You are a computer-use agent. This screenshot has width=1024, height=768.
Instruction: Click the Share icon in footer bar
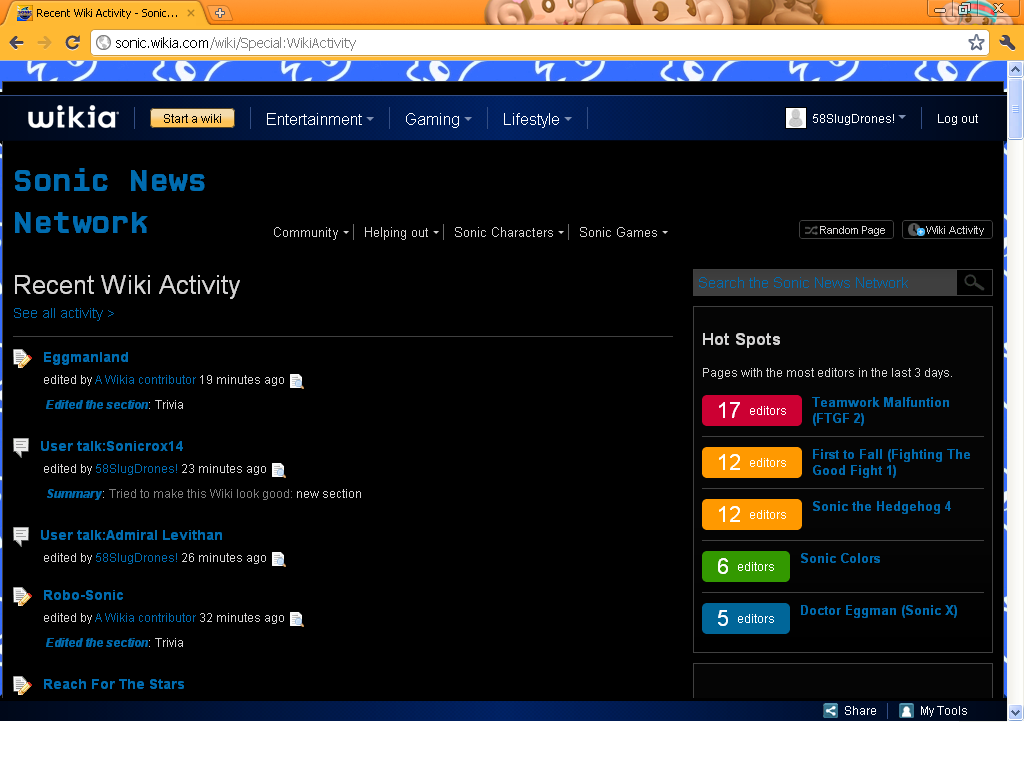point(830,711)
